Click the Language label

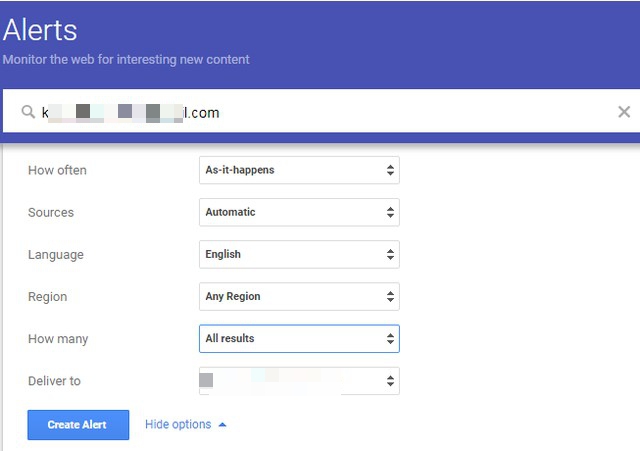click(56, 254)
